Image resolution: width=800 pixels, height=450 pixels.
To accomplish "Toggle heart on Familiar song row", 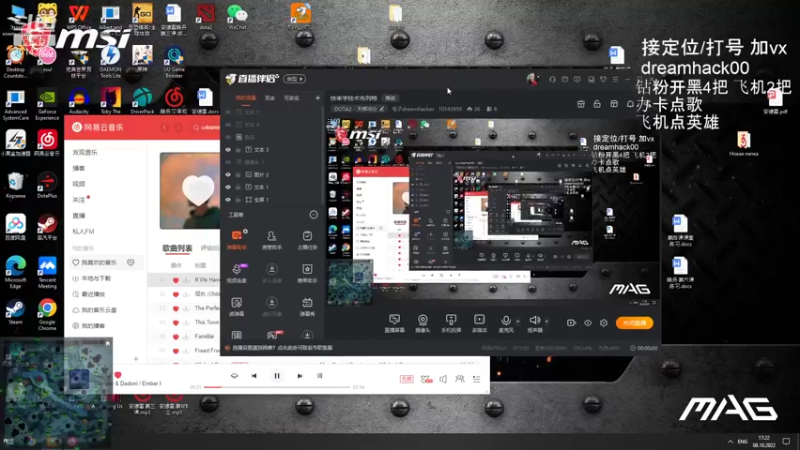I will pyautogui.click(x=176, y=337).
